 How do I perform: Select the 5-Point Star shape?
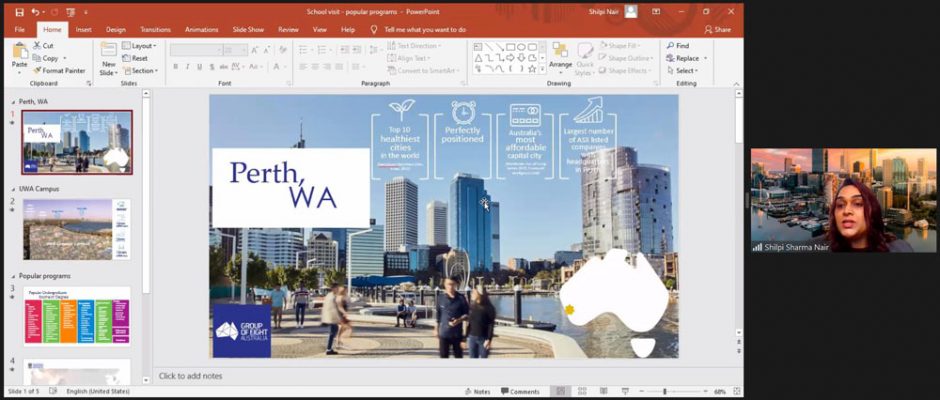coord(532,68)
